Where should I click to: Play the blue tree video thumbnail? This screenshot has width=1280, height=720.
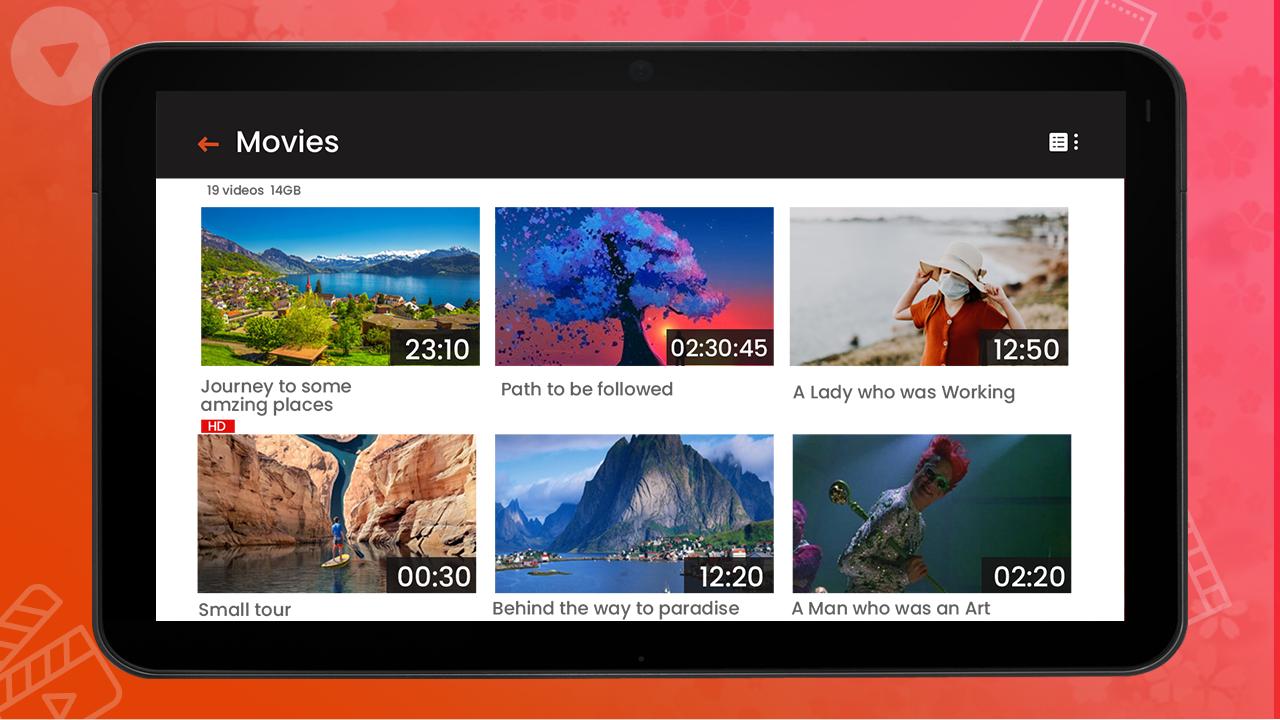pos(634,286)
